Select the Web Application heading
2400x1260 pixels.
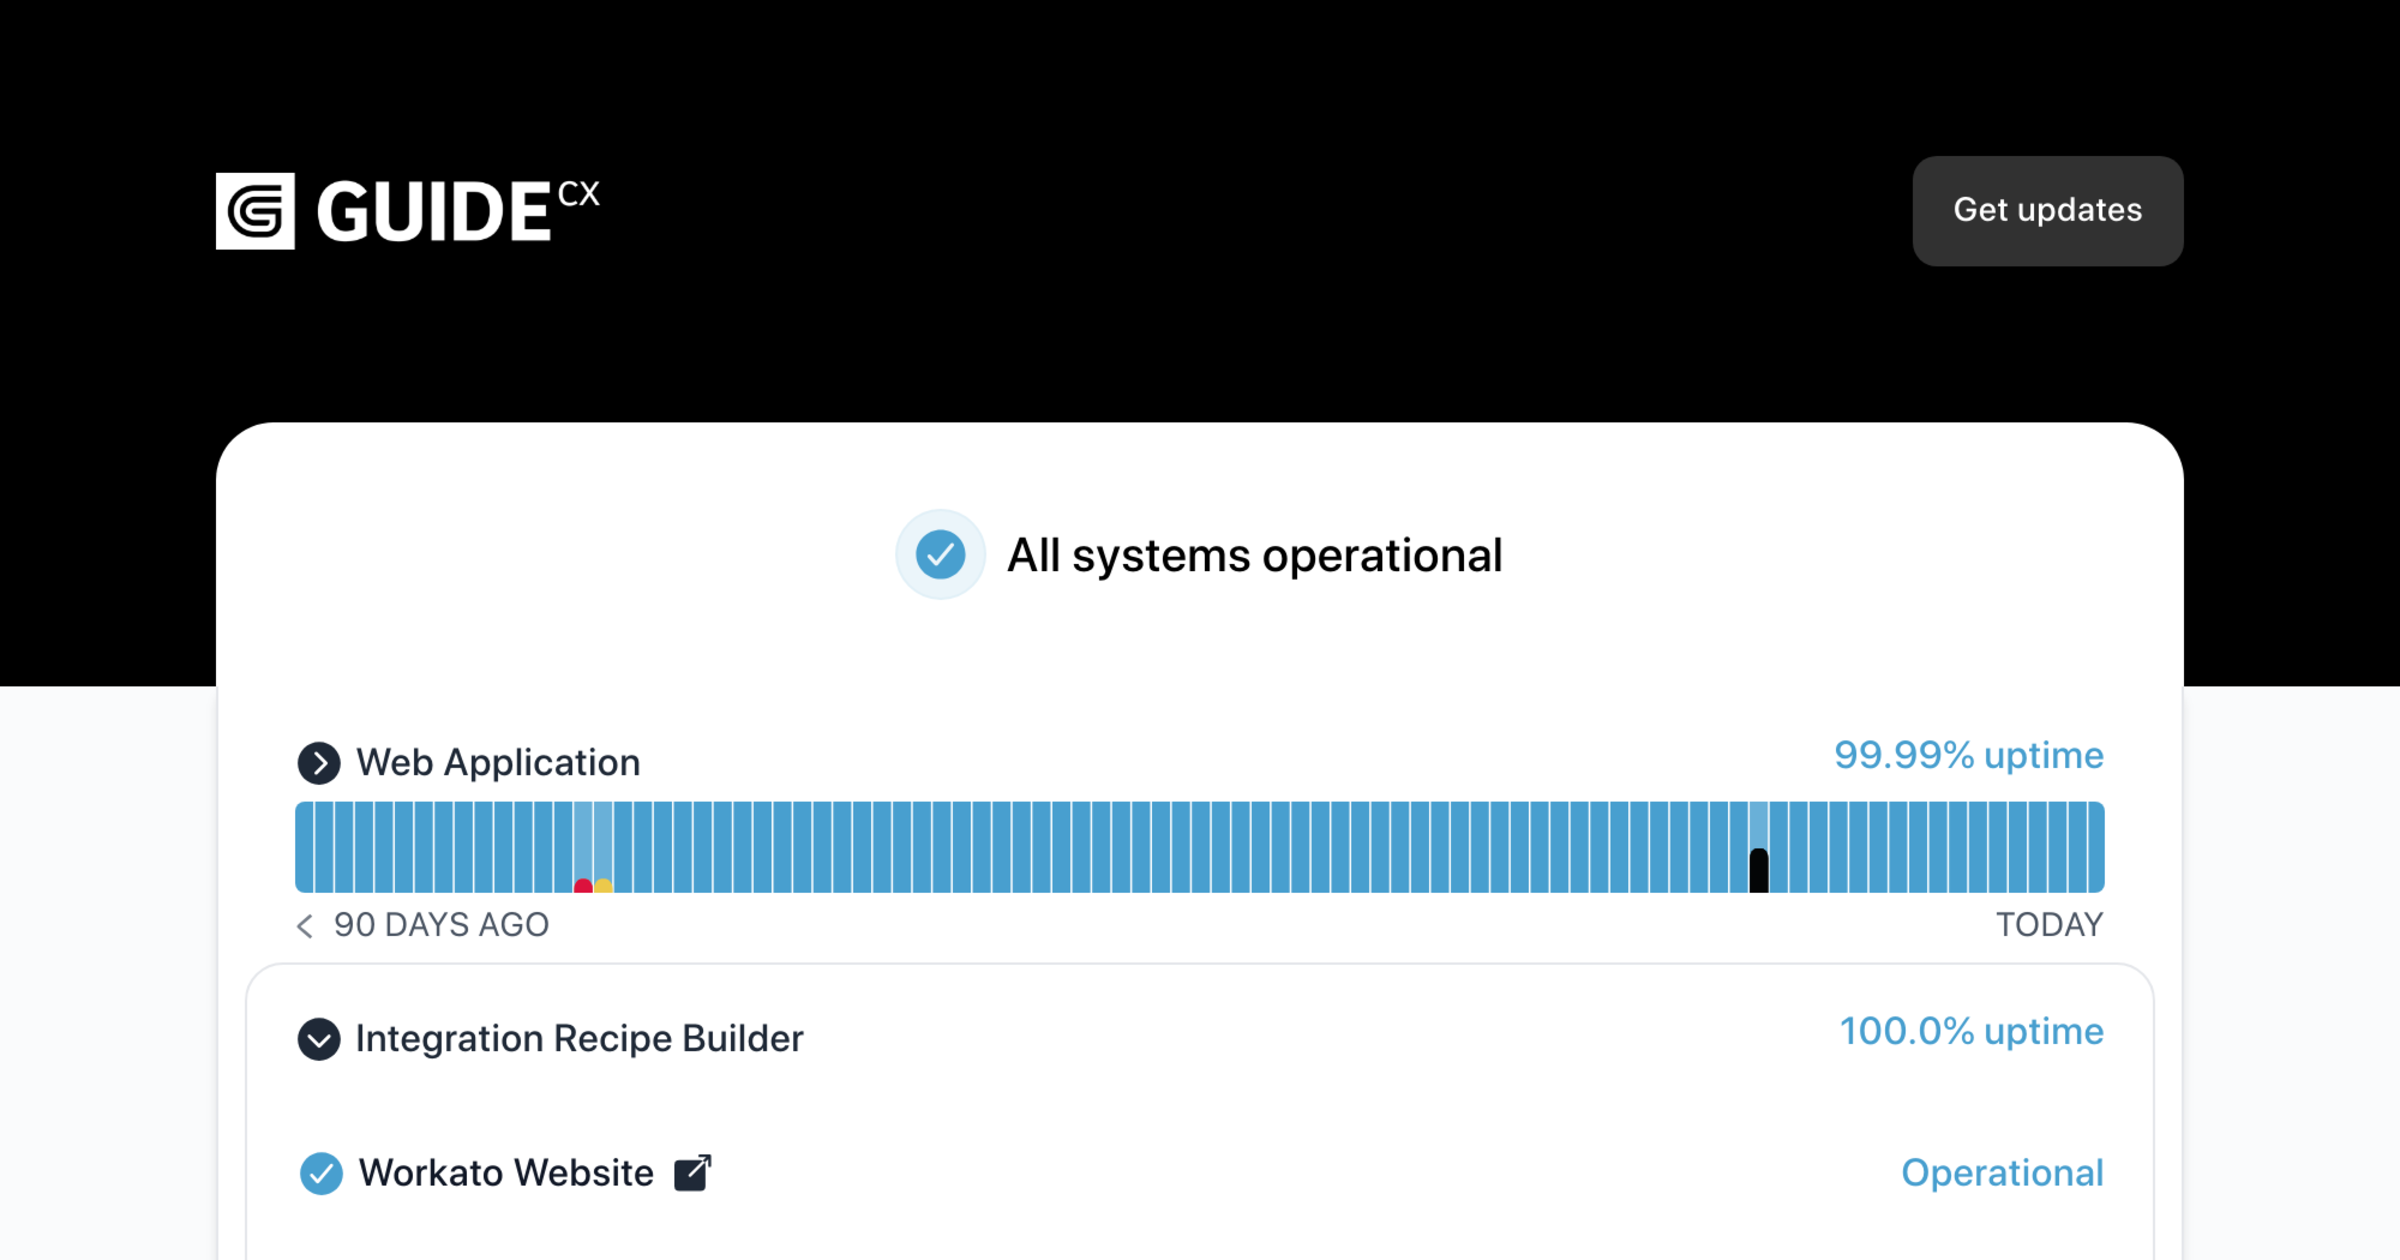(498, 763)
